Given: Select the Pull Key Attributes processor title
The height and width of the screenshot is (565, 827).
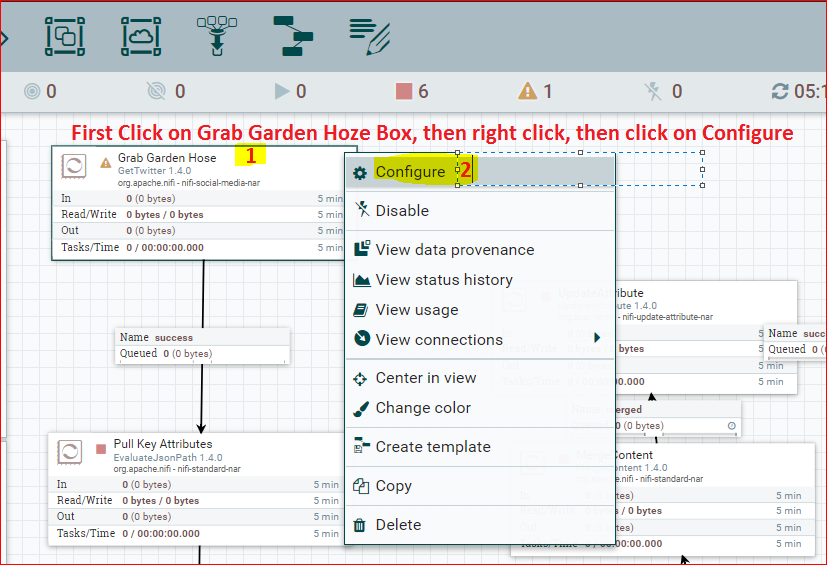Looking at the screenshot, I should pos(163,444).
